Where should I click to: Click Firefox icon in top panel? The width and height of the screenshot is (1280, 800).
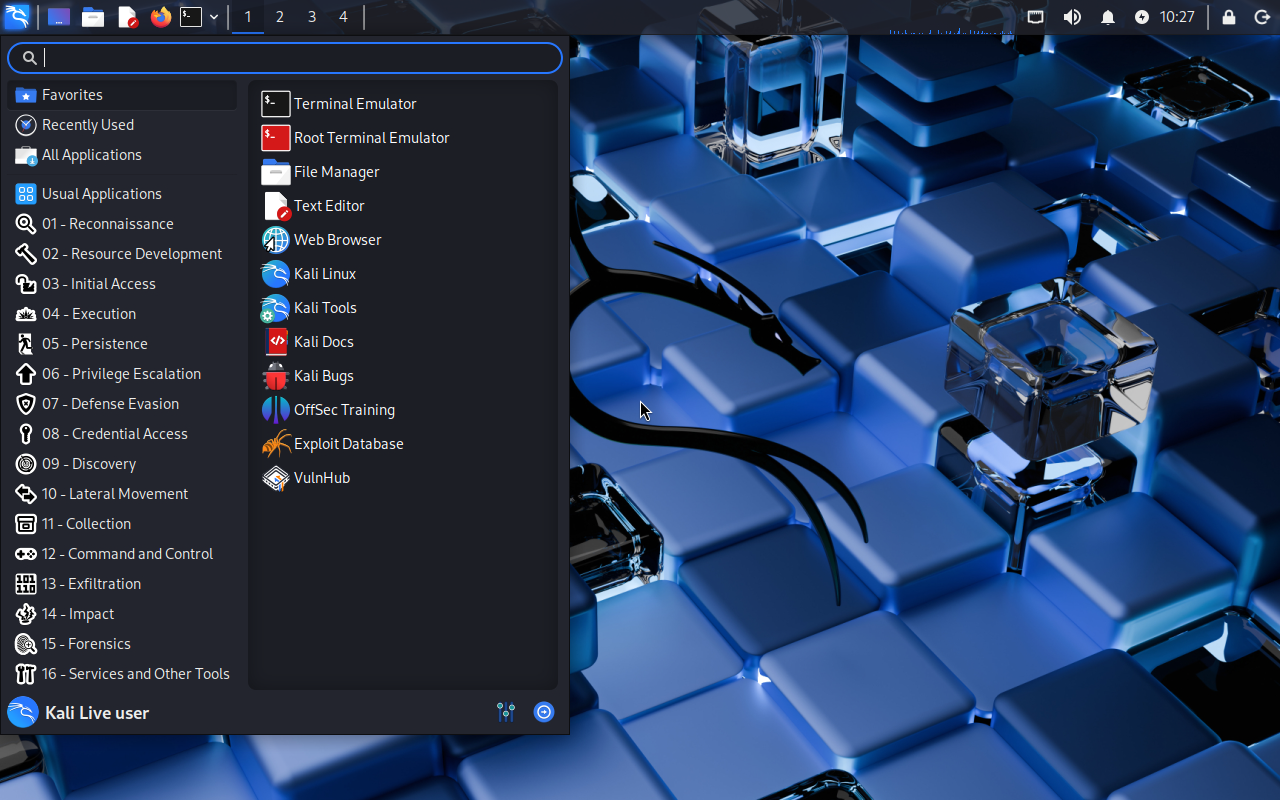tap(160, 17)
